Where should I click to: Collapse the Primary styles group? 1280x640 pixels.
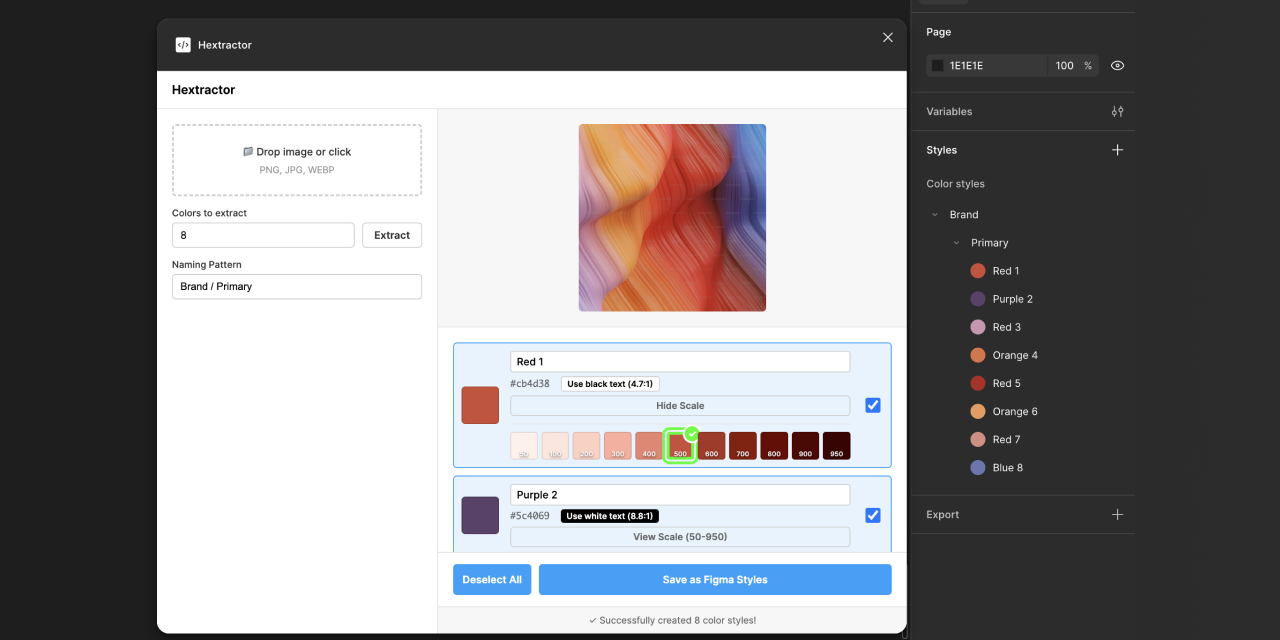tap(955, 242)
